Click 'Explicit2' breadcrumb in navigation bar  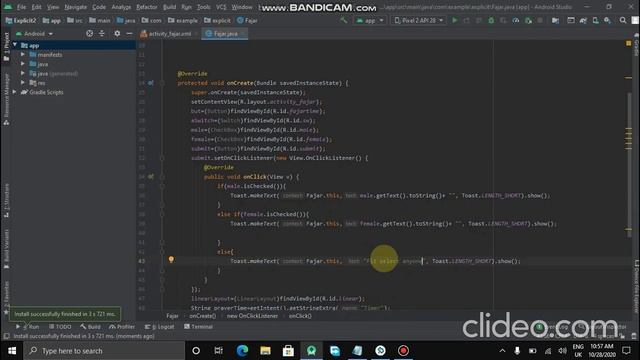[x=21, y=20]
